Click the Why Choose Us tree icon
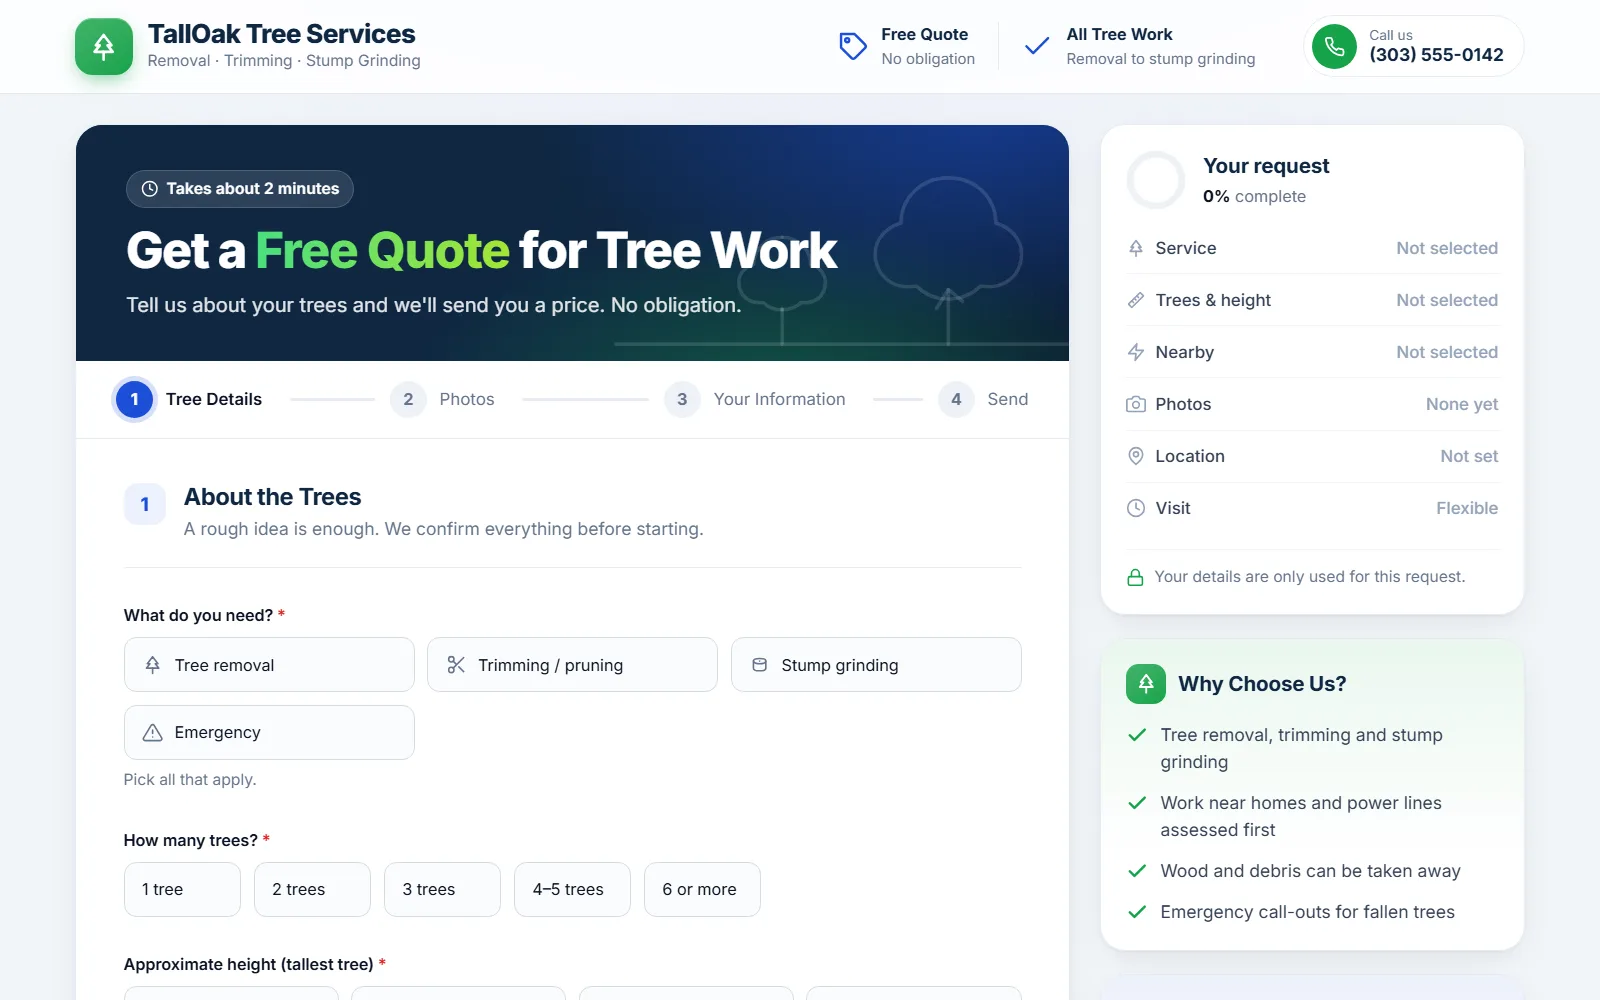The image size is (1600, 1000). click(x=1146, y=684)
